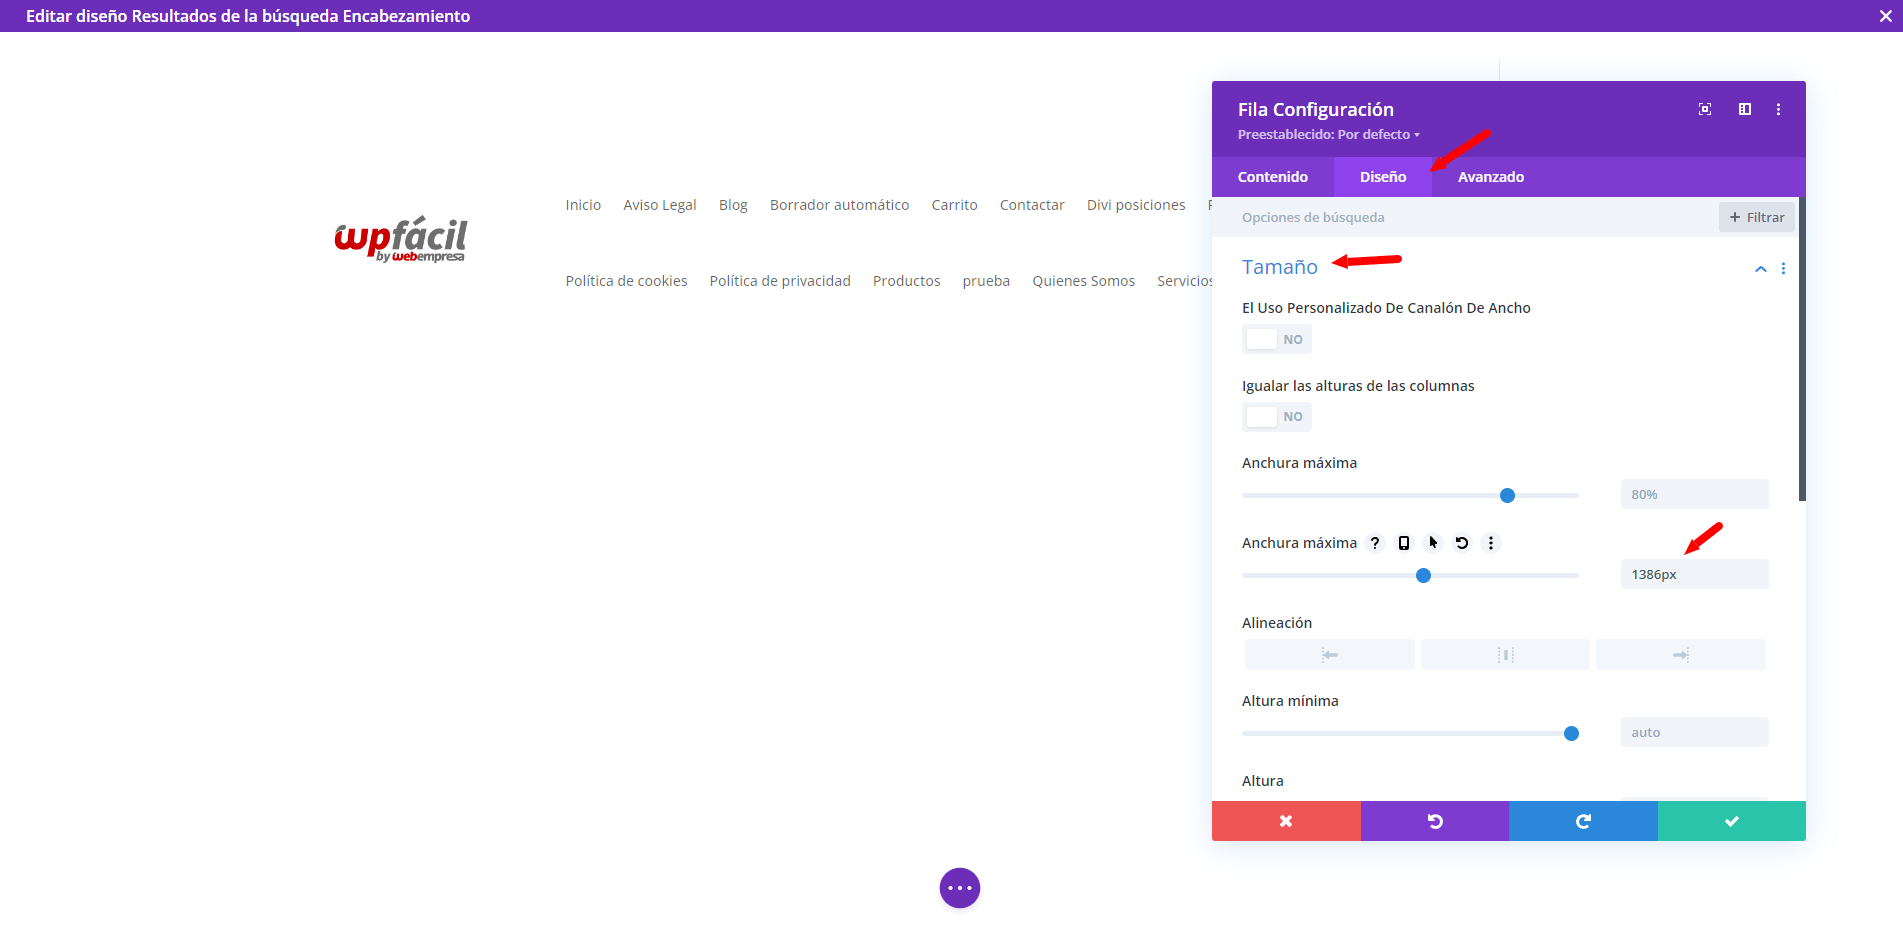Open the Divi posiciones menu link
The width and height of the screenshot is (1903, 933).
click(x=1136, y=205)
